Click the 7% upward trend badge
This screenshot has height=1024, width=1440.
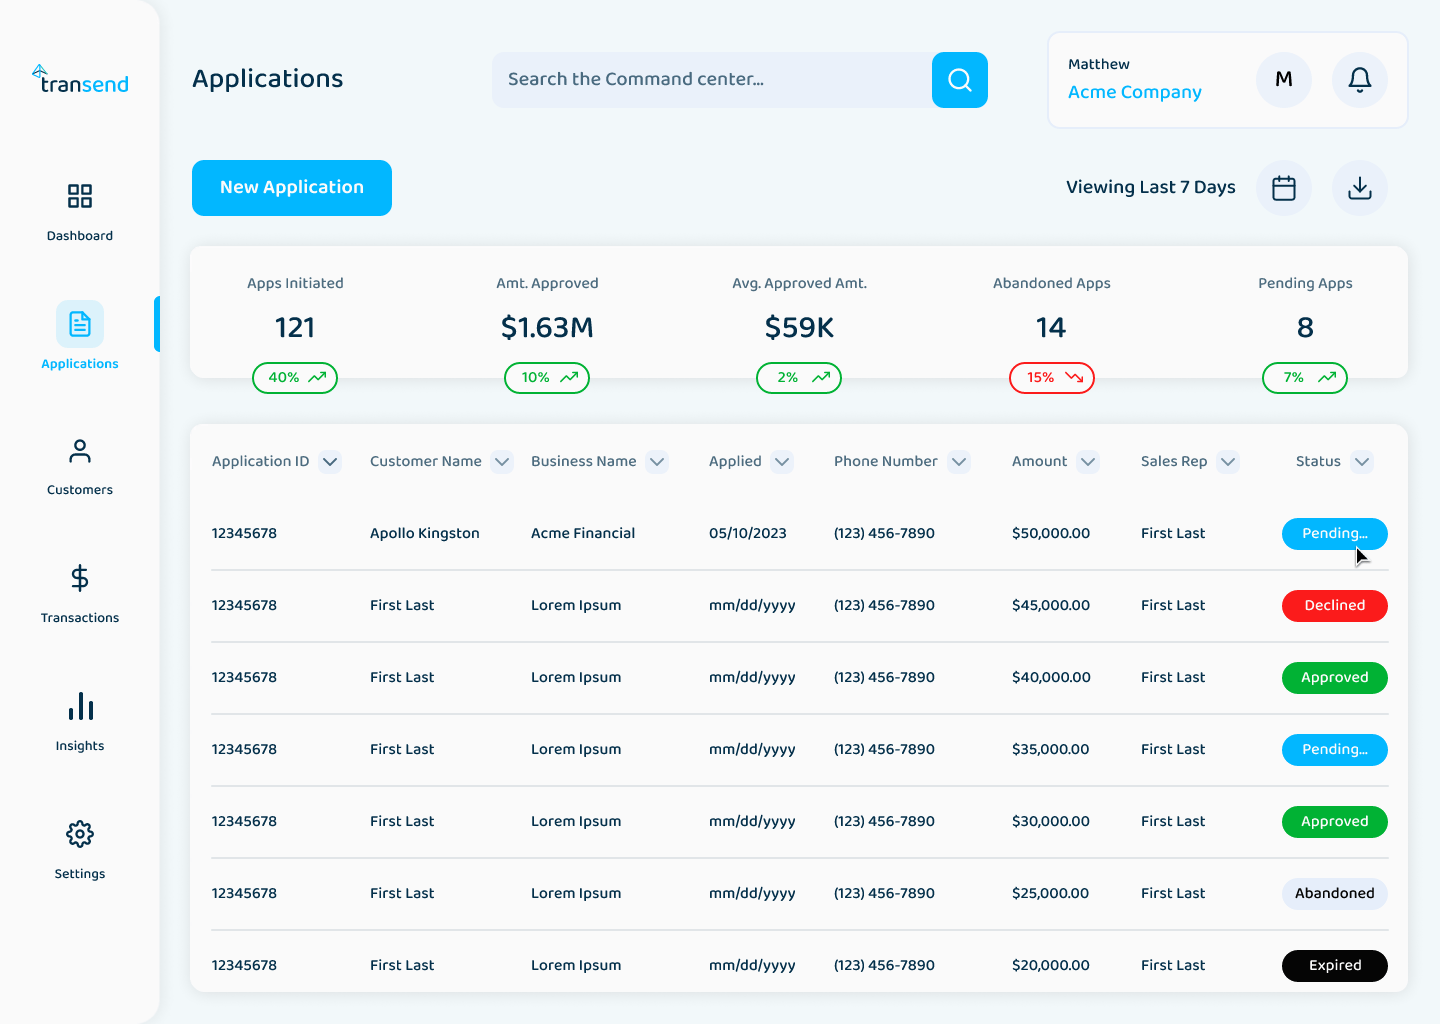point(1305,378)
